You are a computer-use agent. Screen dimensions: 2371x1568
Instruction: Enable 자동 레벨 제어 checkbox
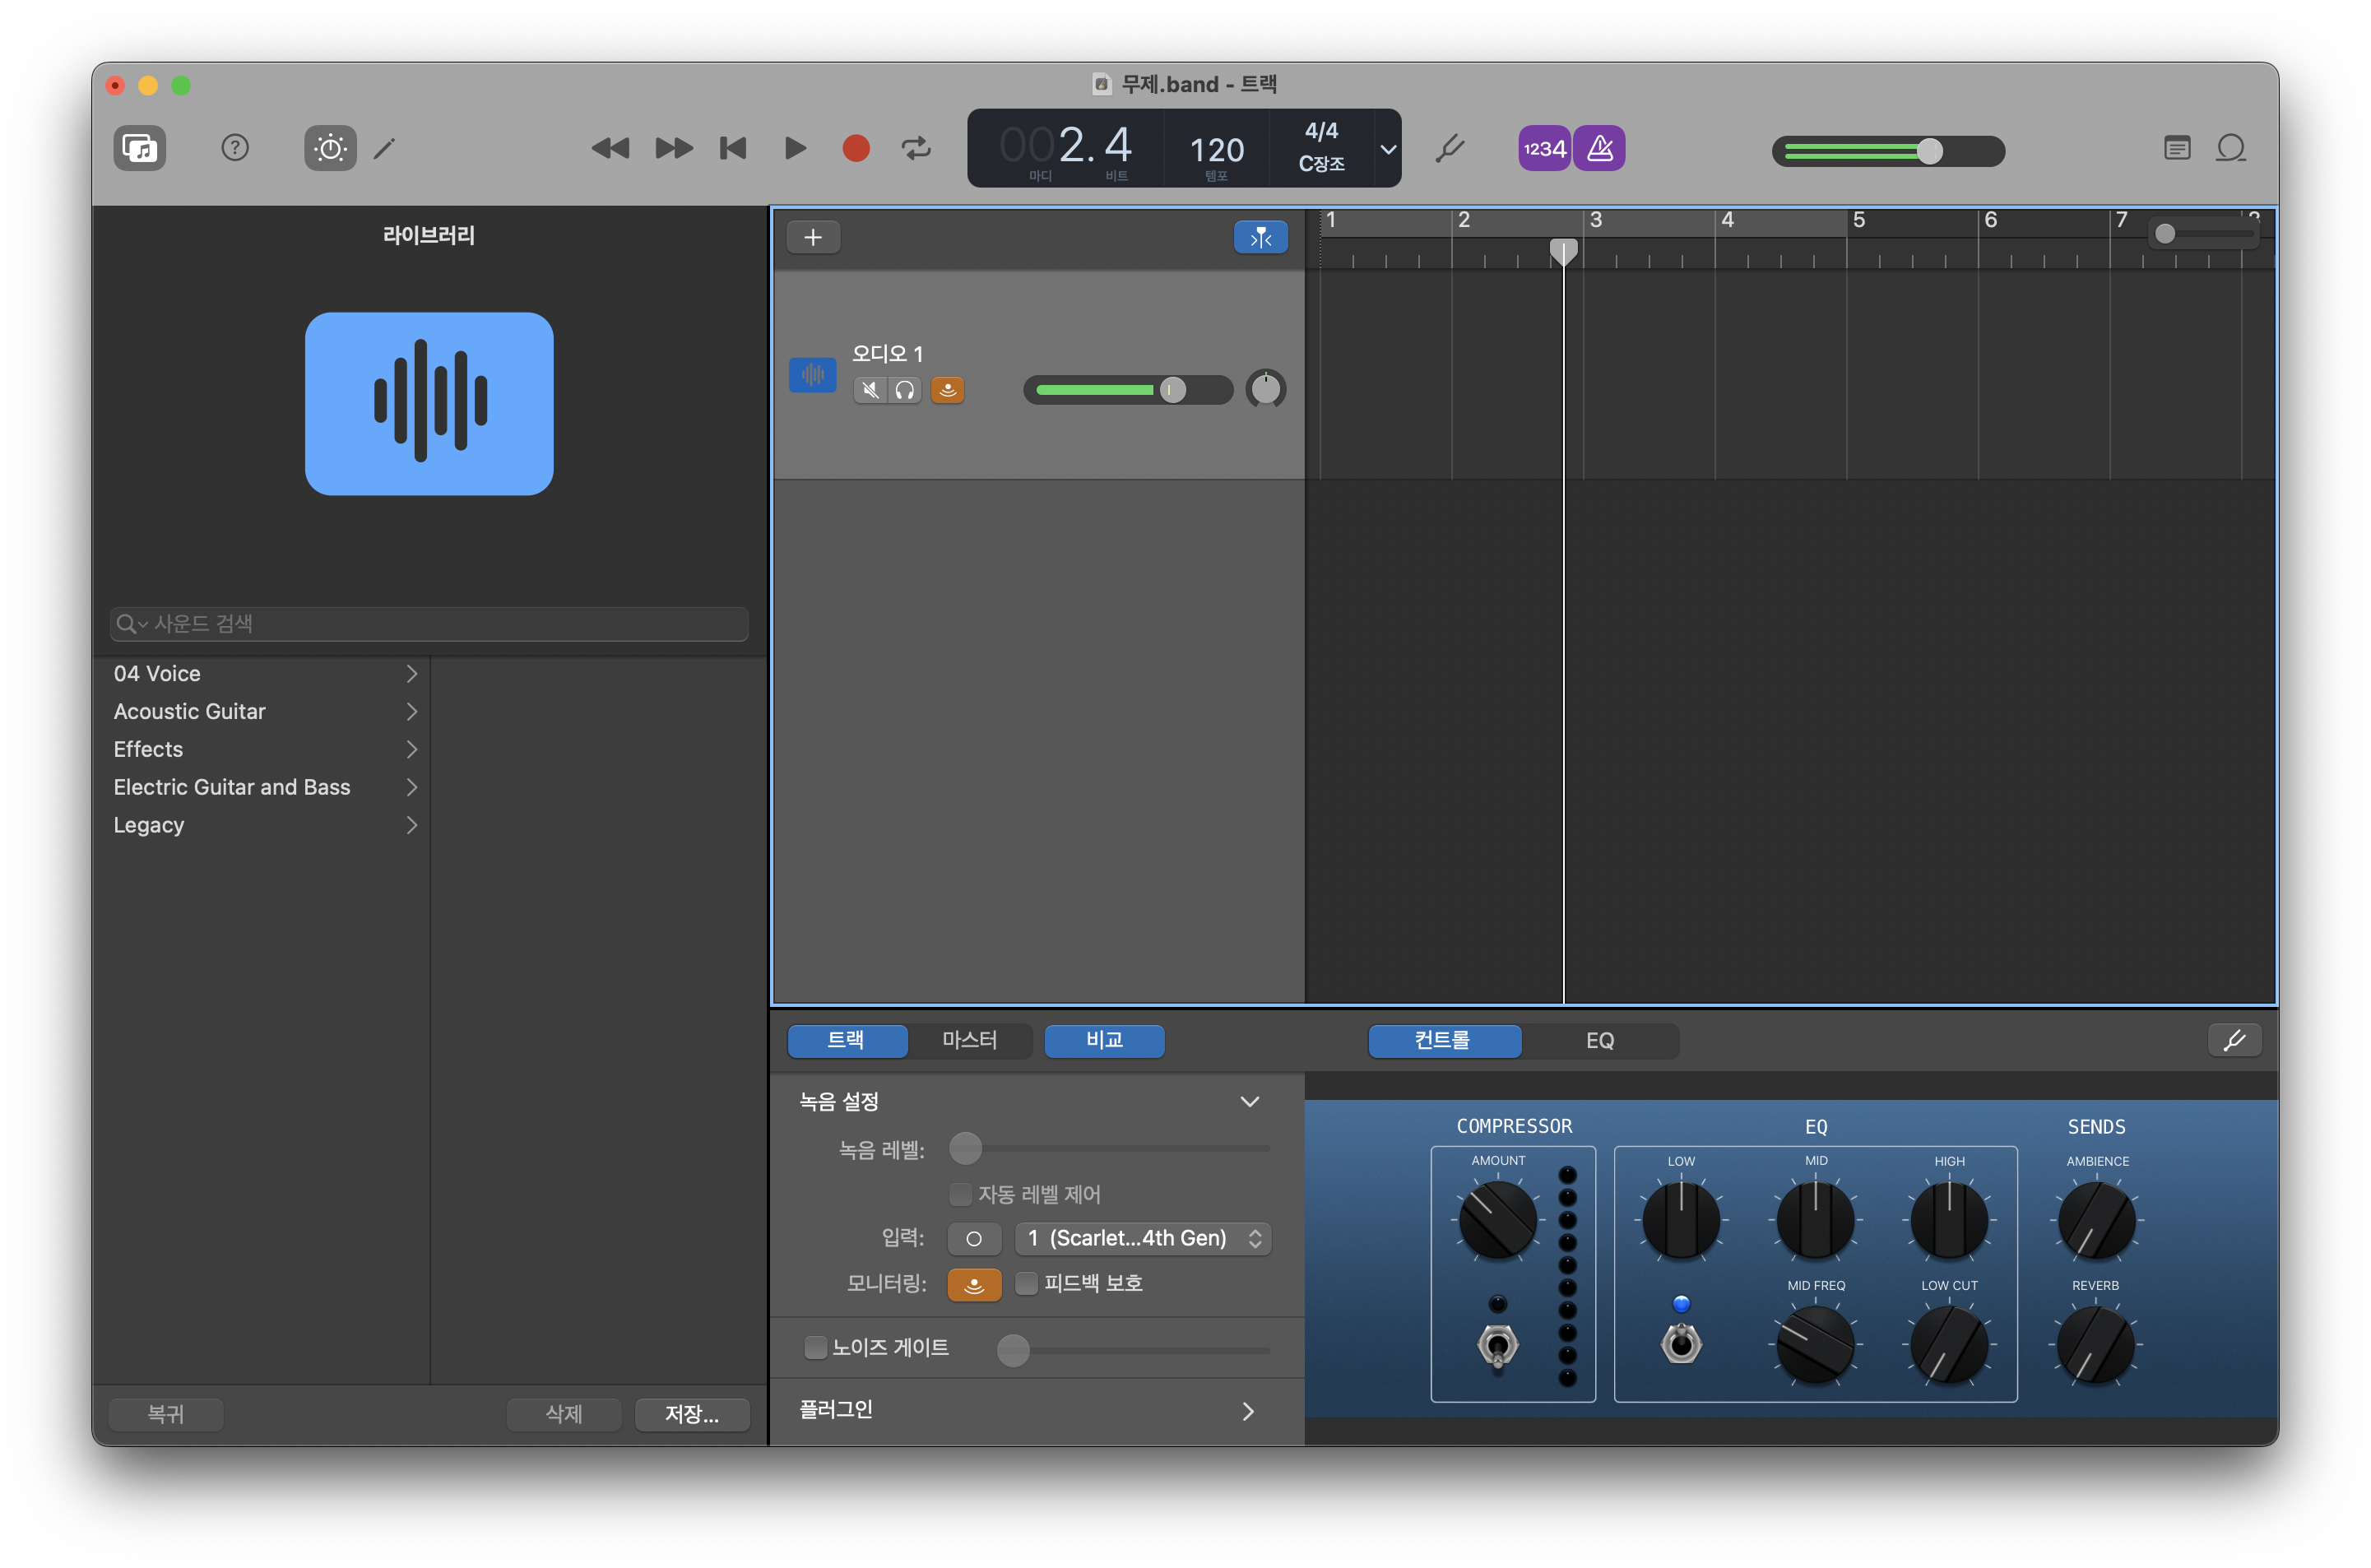pyautogui.click(x=960, y=1194)
